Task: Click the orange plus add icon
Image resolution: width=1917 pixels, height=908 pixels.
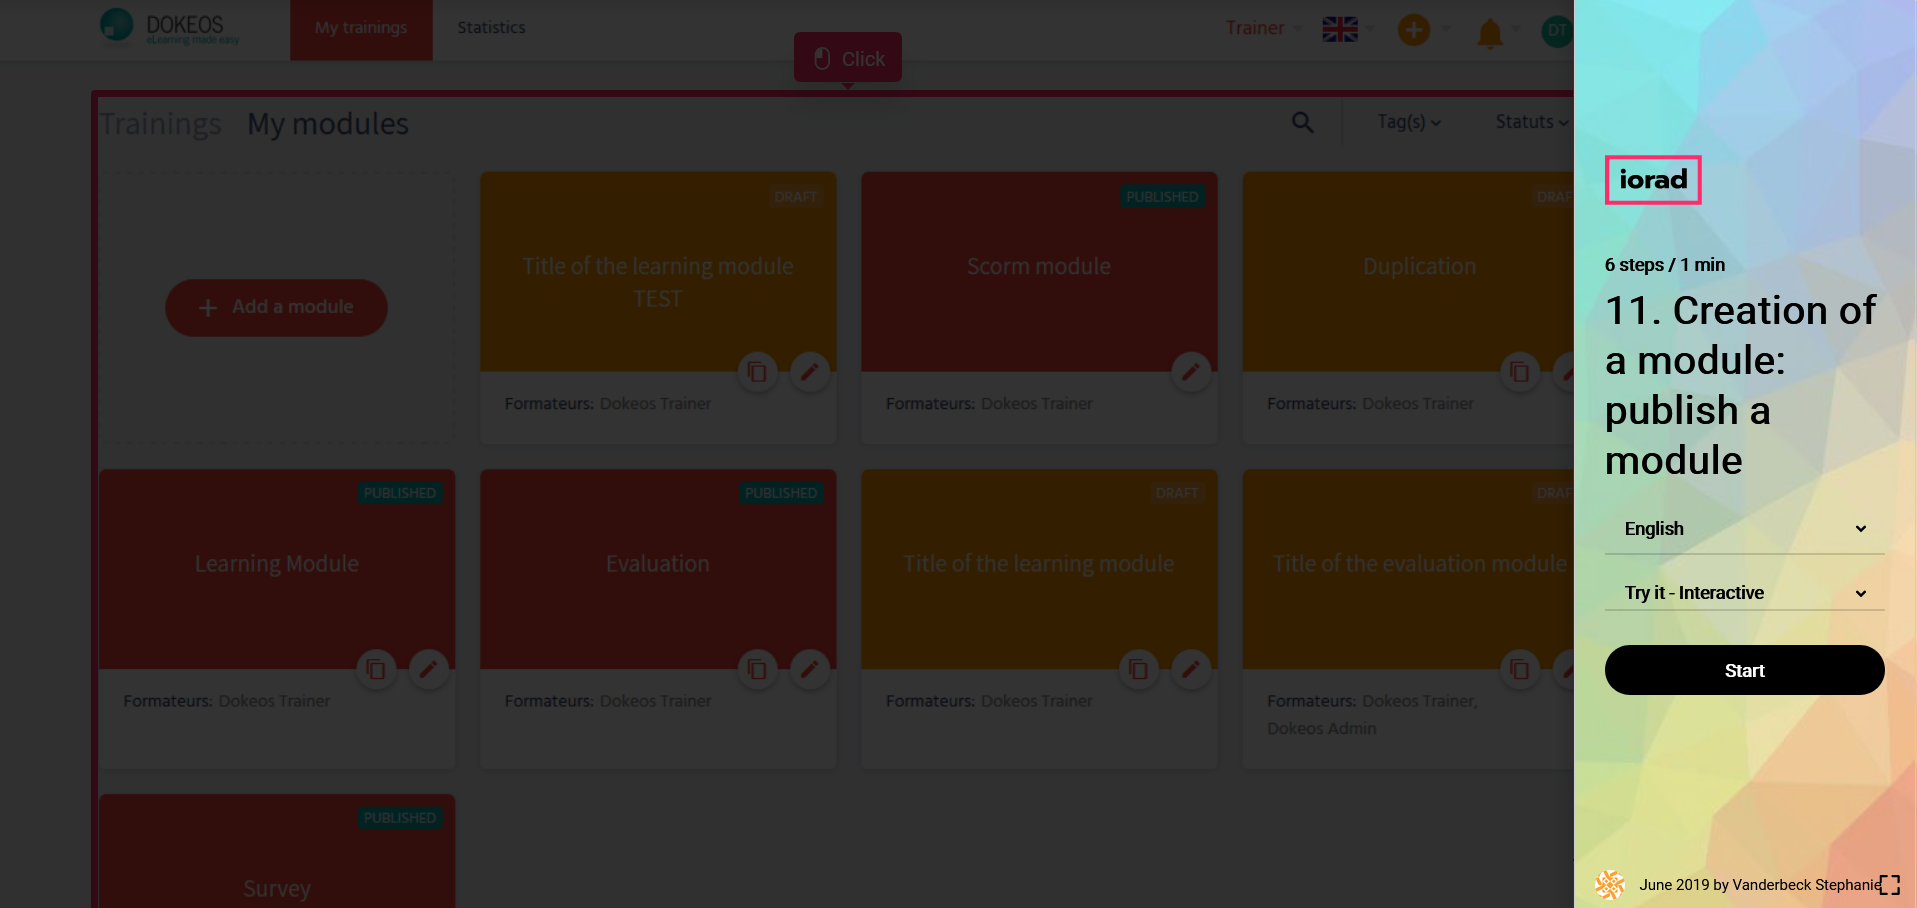Action: 1413,30
